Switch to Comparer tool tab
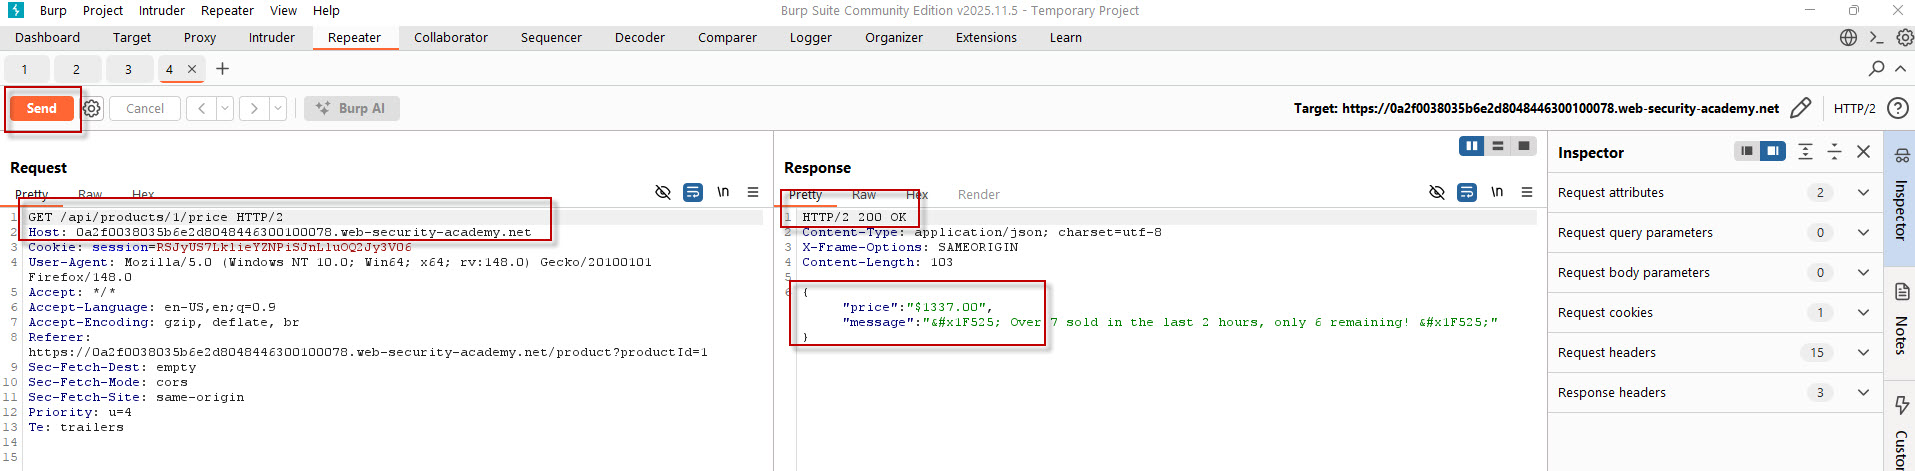The height and width of the screenshot is (471, 1915). point(727,37)
